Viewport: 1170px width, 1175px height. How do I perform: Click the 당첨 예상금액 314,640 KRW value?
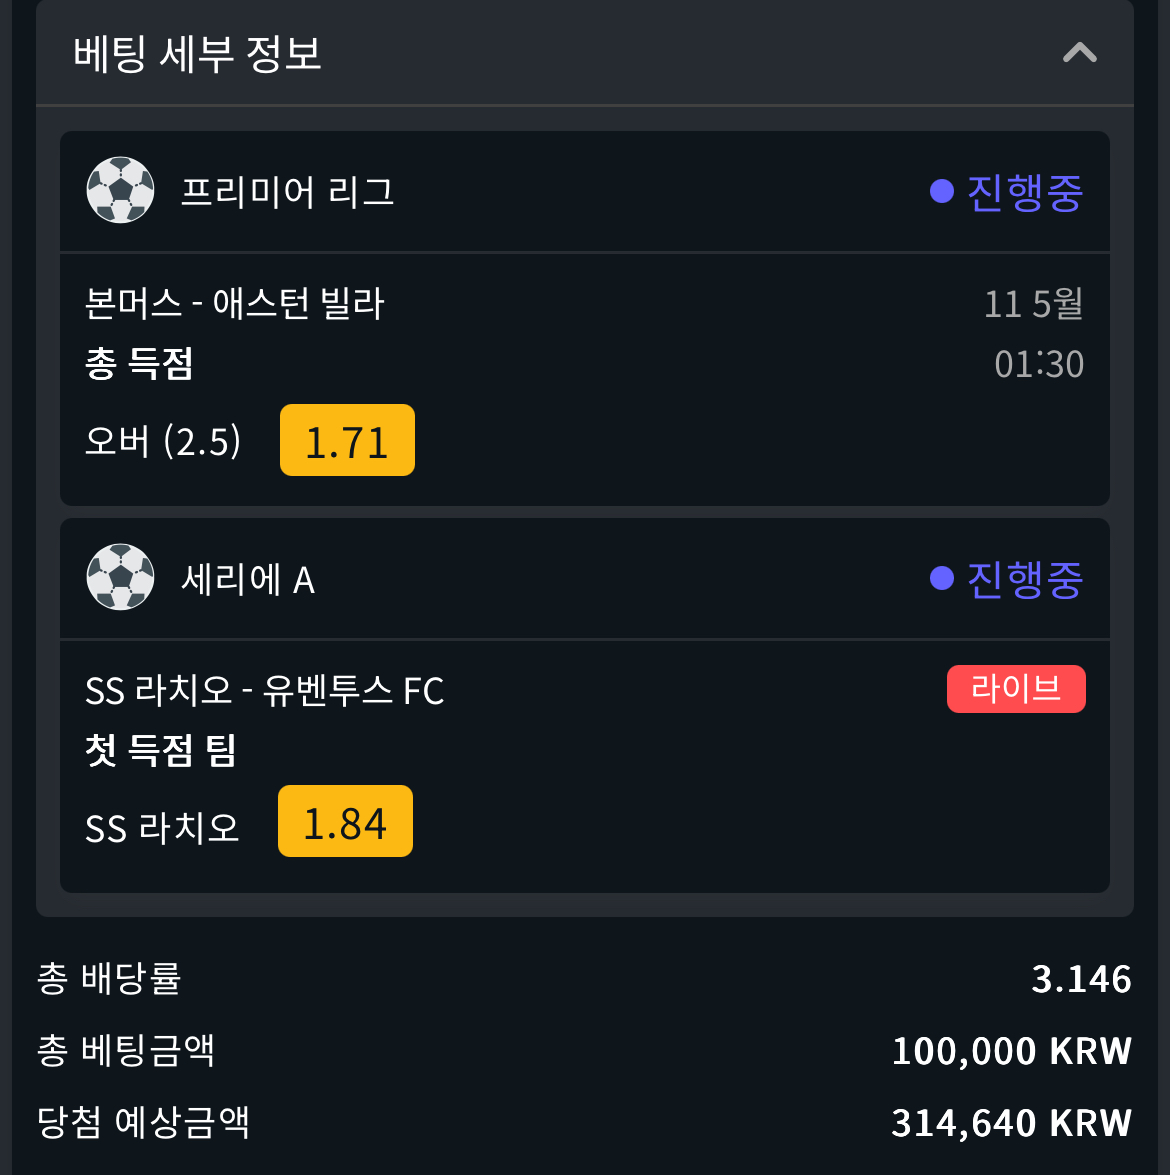[1011, 1123]
